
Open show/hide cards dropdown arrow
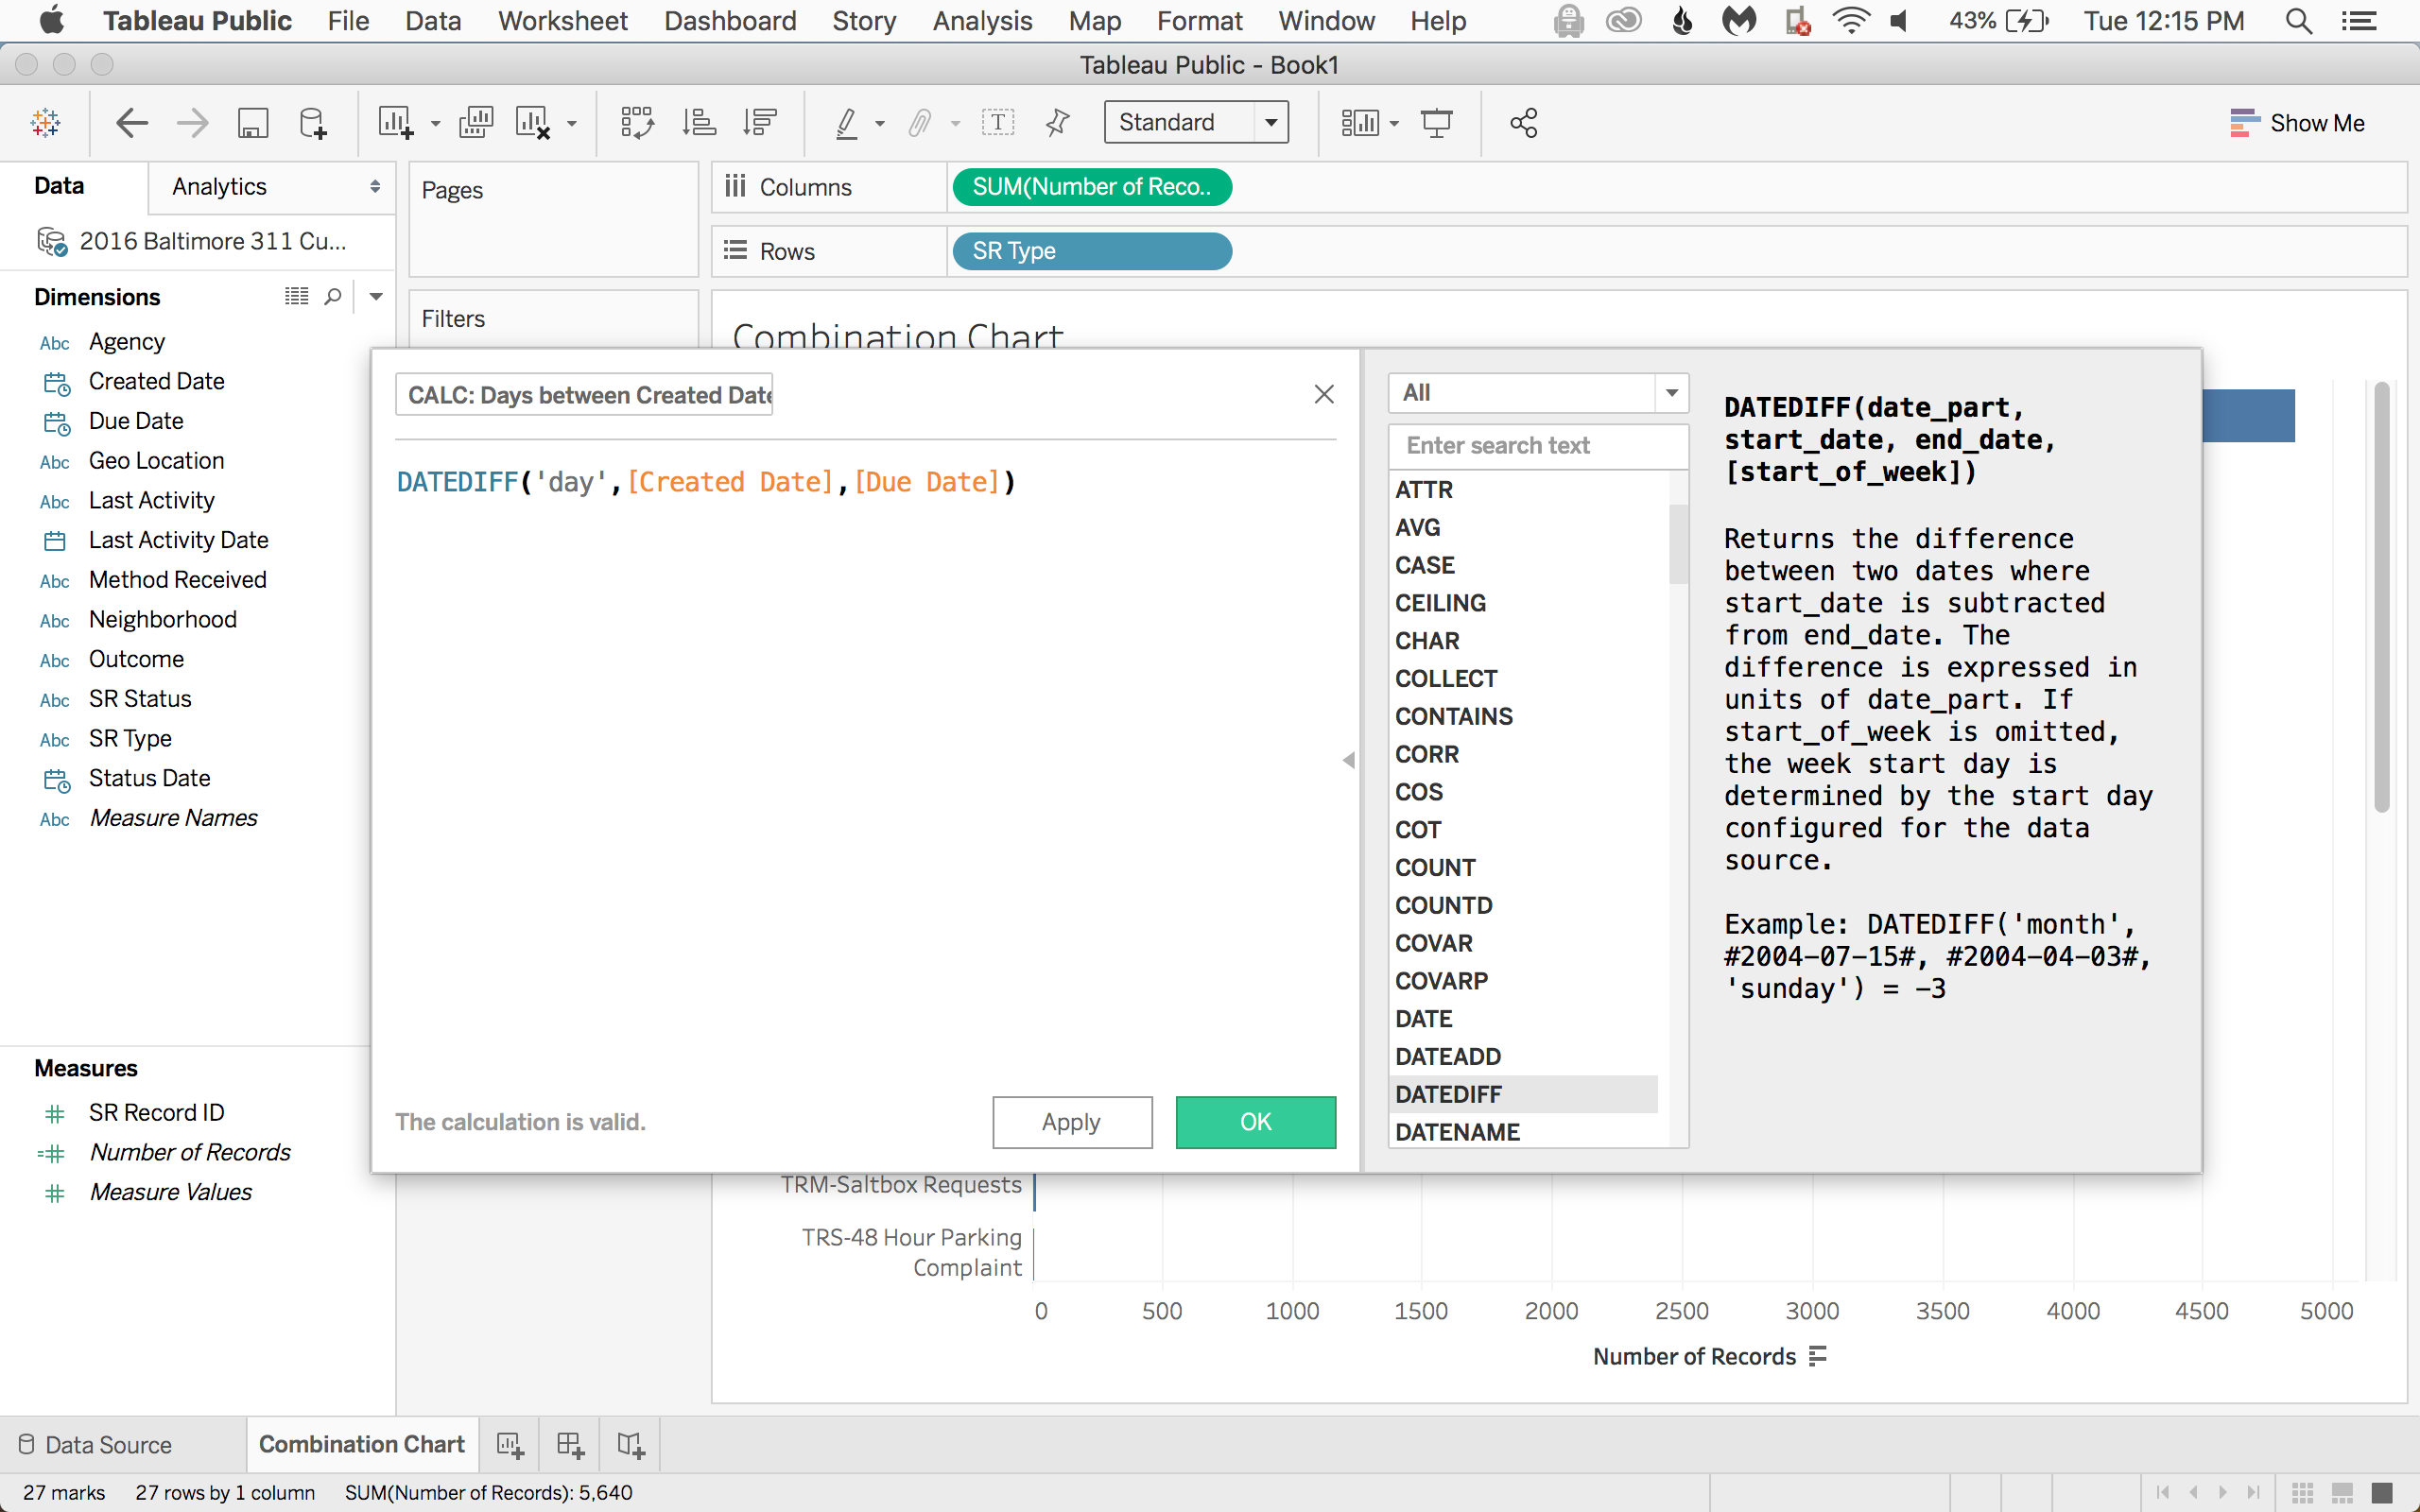[x=1394, y=124]
